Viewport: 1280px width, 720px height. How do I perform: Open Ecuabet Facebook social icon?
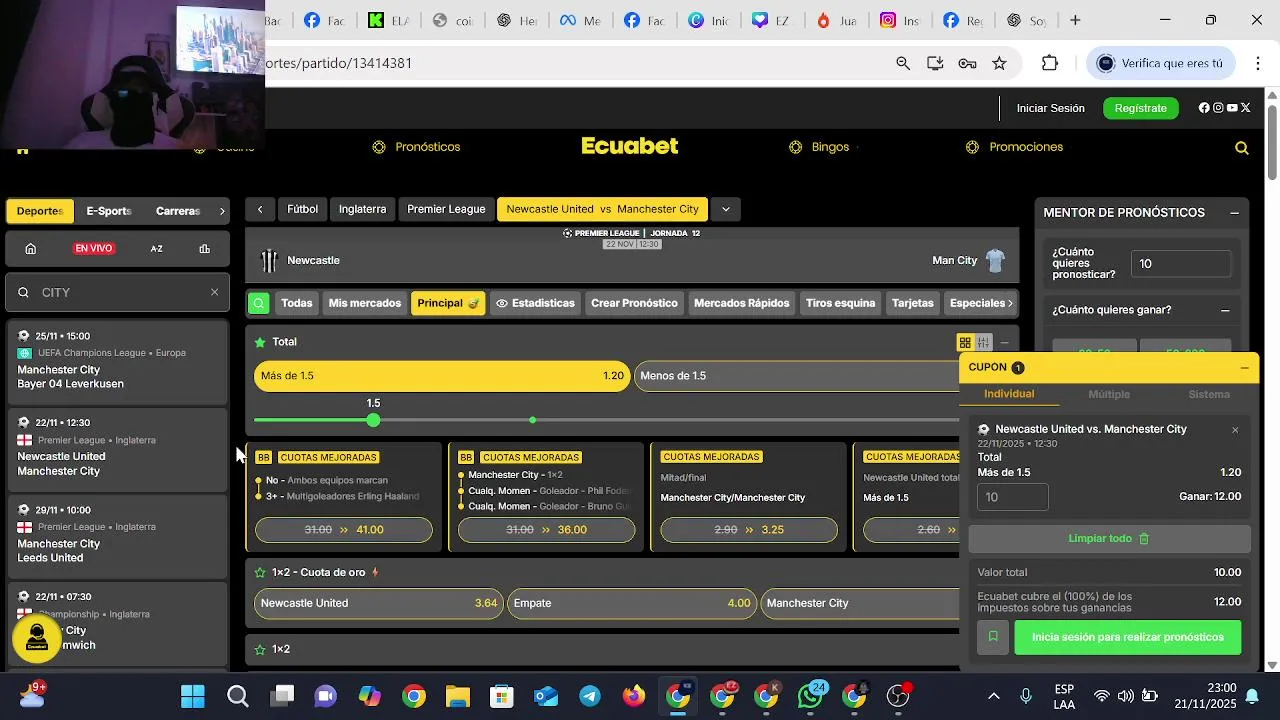click(x=1204, y=108)
